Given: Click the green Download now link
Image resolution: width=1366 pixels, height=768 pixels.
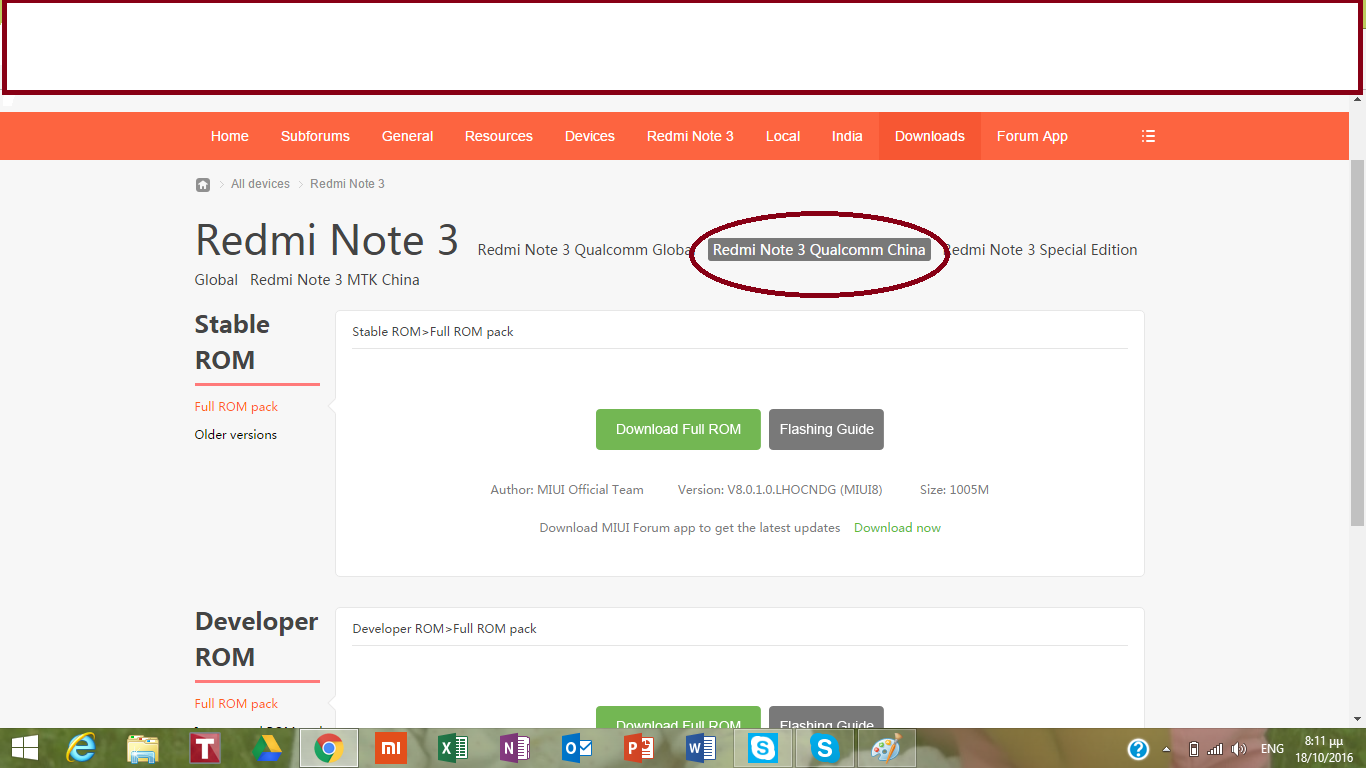Looking at the screenshot, I should click(x=897, y=528).
